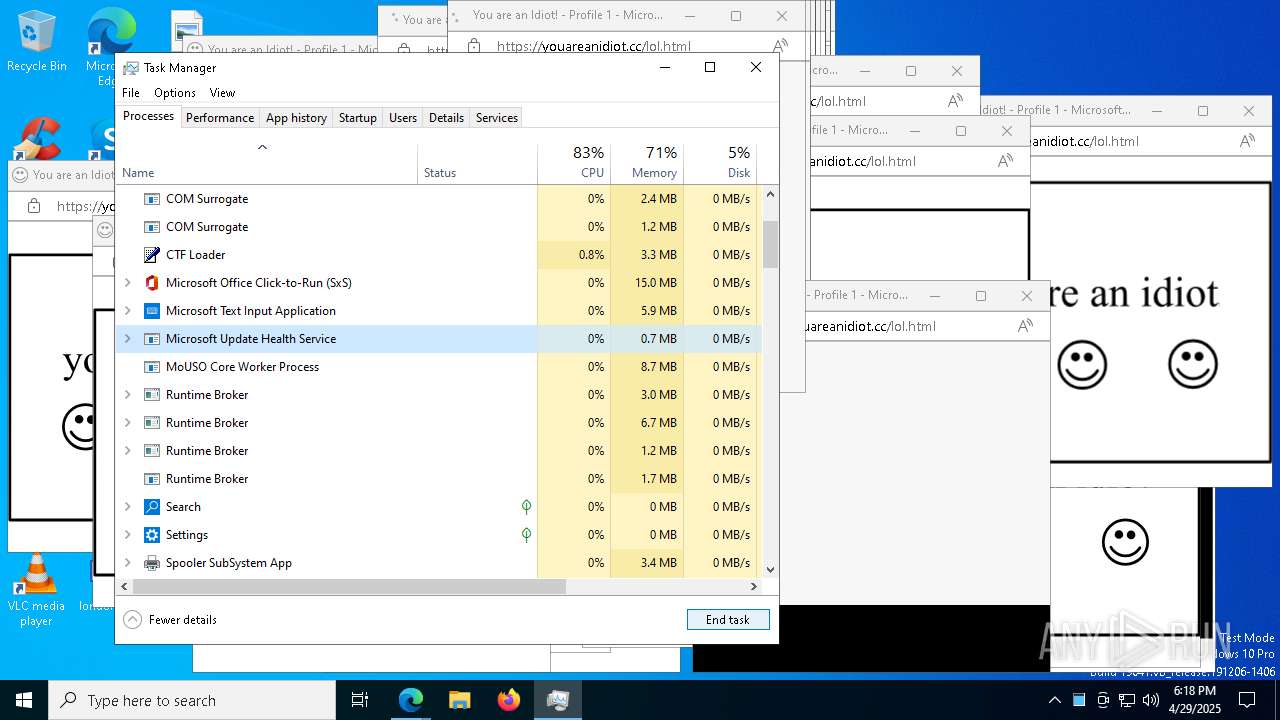The image size is (1280, 720).
Task: Switch to the App history tab
Action: coord(296,118)
